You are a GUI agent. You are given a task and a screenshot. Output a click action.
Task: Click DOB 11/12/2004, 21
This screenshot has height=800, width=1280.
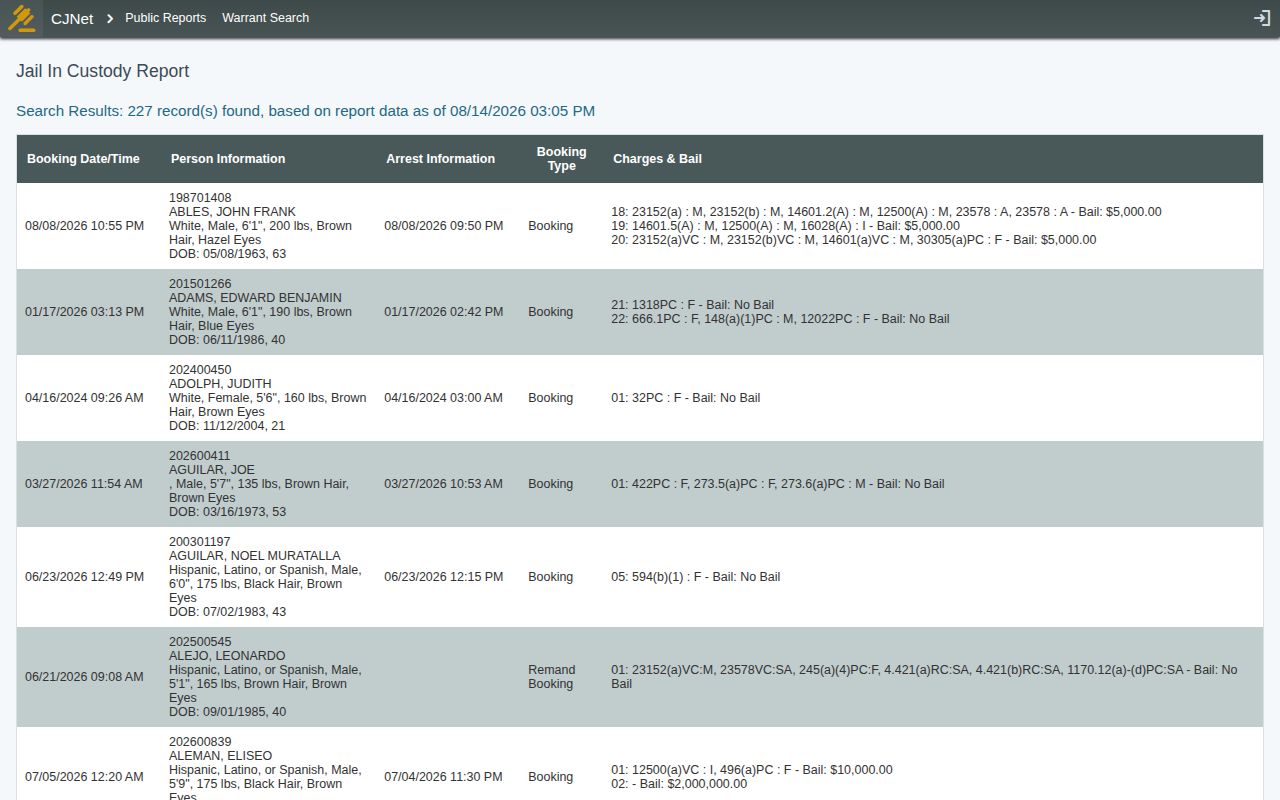[x=227, y=426]
